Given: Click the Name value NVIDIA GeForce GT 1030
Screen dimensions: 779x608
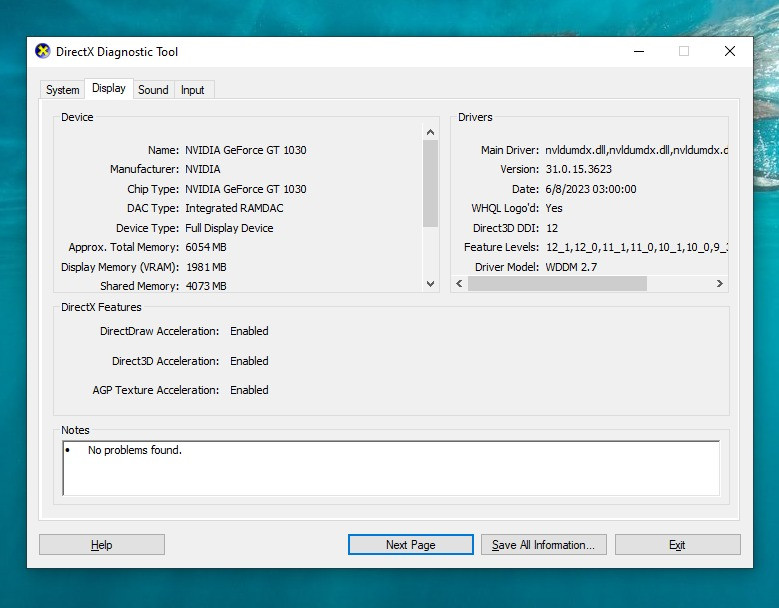Looking at the screenshot, I should point(246,150).
